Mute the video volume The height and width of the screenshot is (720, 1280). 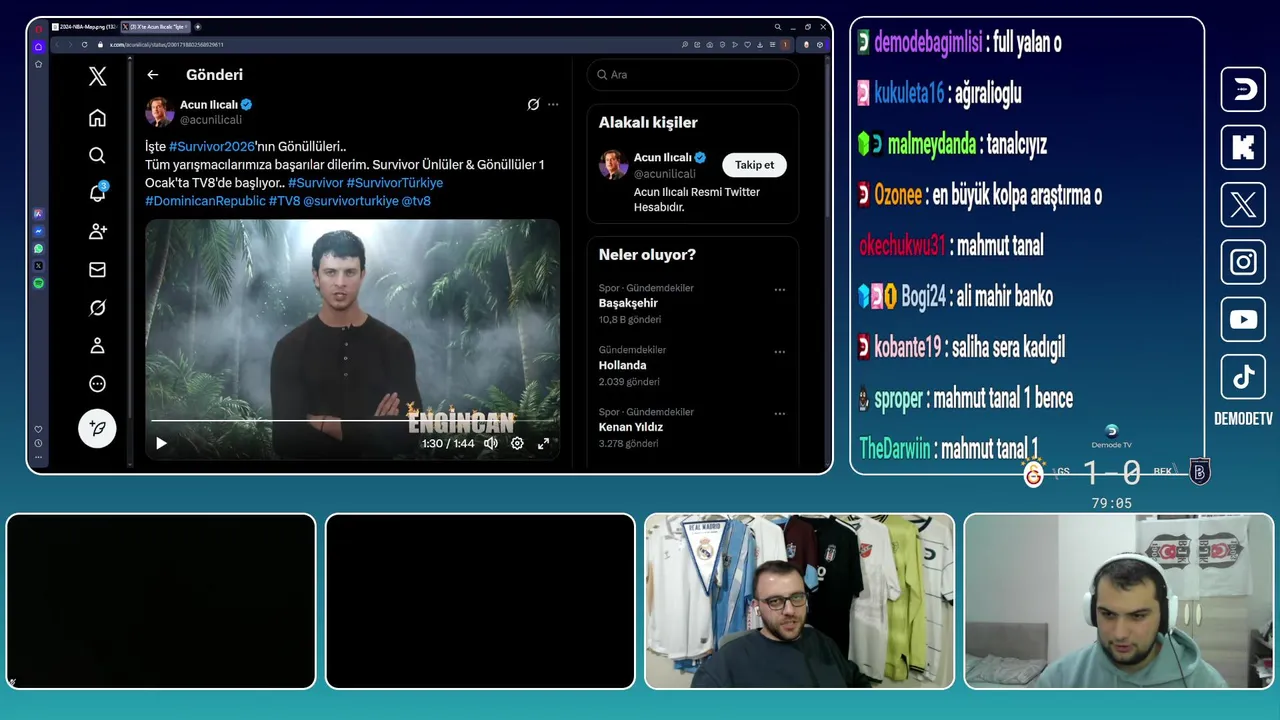(491, 443)
